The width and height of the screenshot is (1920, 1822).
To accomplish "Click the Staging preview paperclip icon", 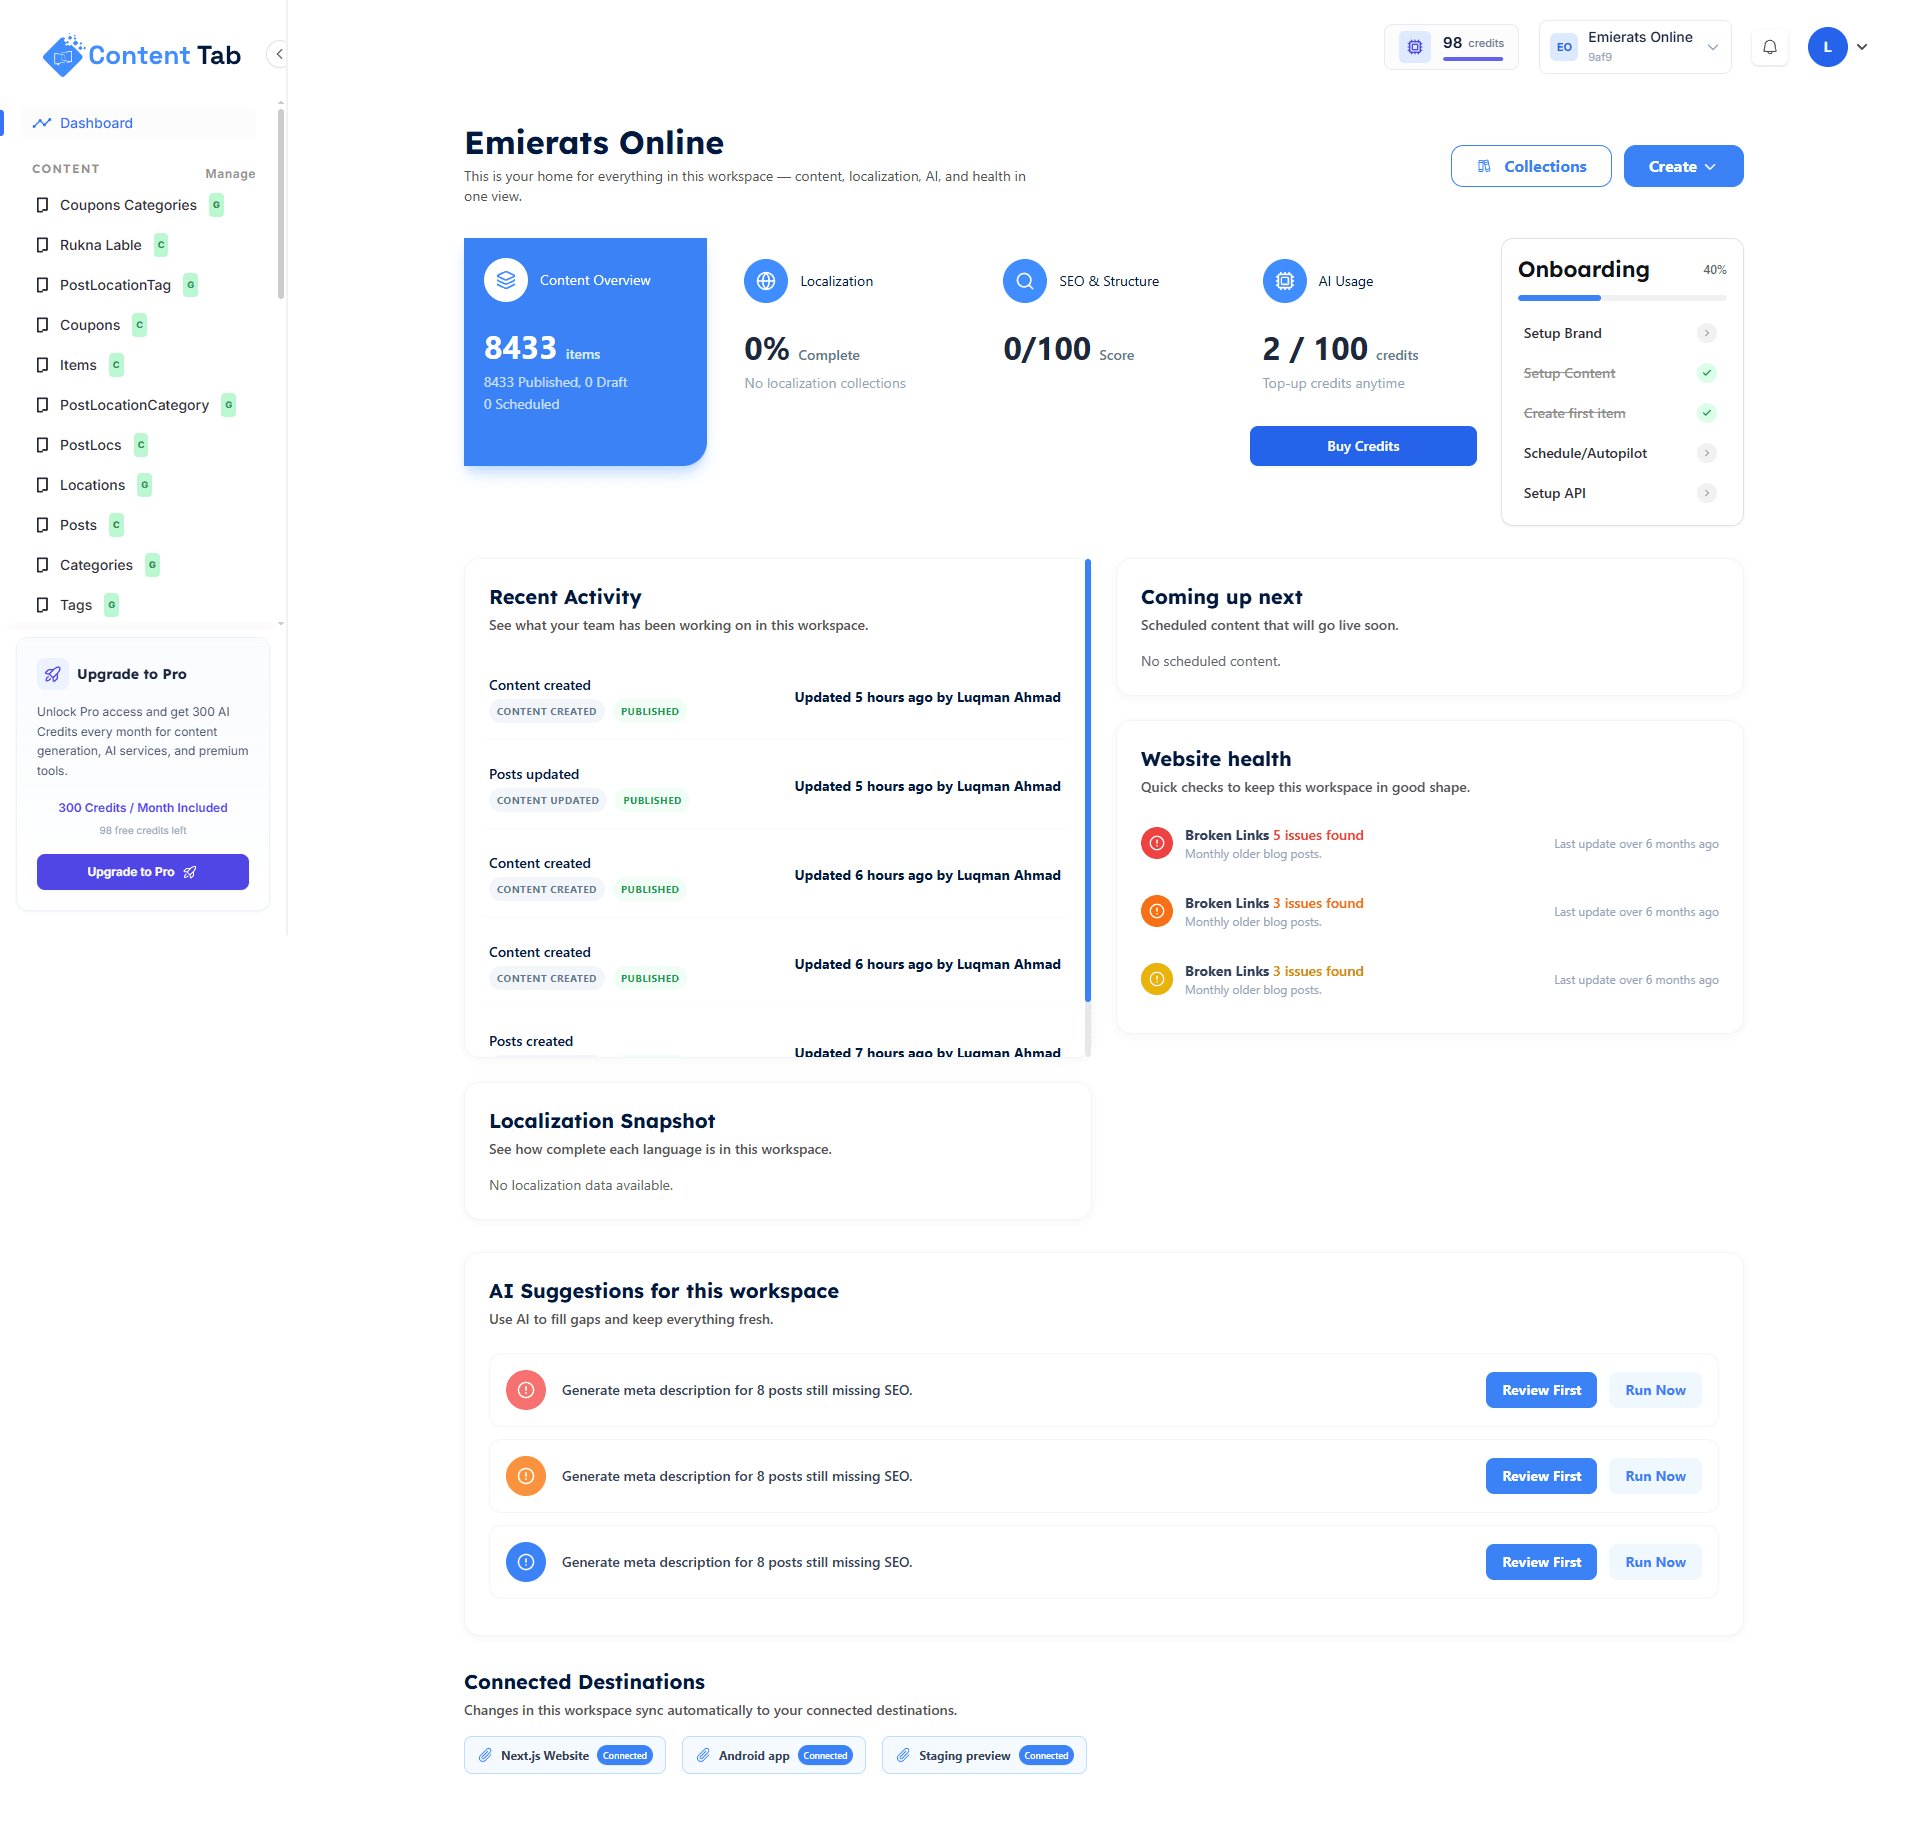I will pyautogui.click(x=903, y=1755).
